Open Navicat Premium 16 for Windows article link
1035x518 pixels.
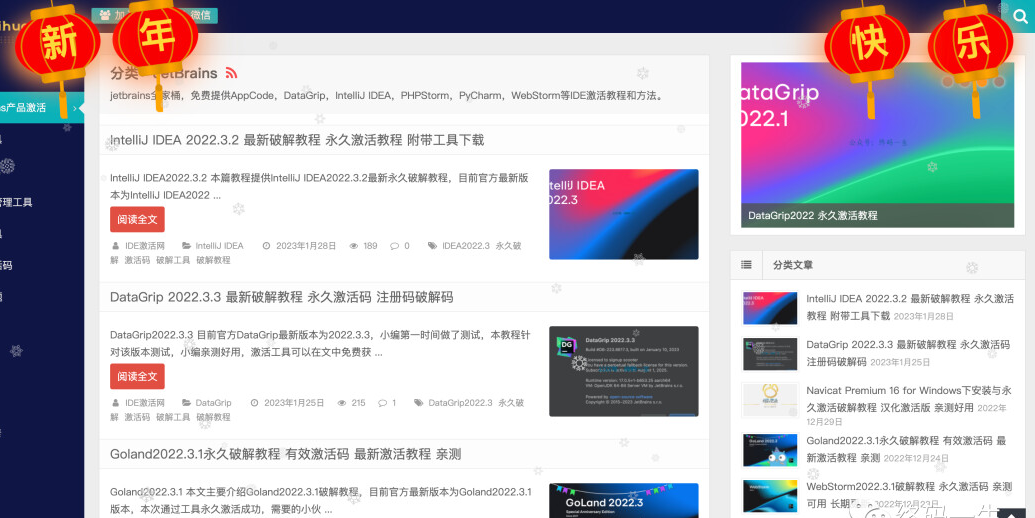click(908, 399)
